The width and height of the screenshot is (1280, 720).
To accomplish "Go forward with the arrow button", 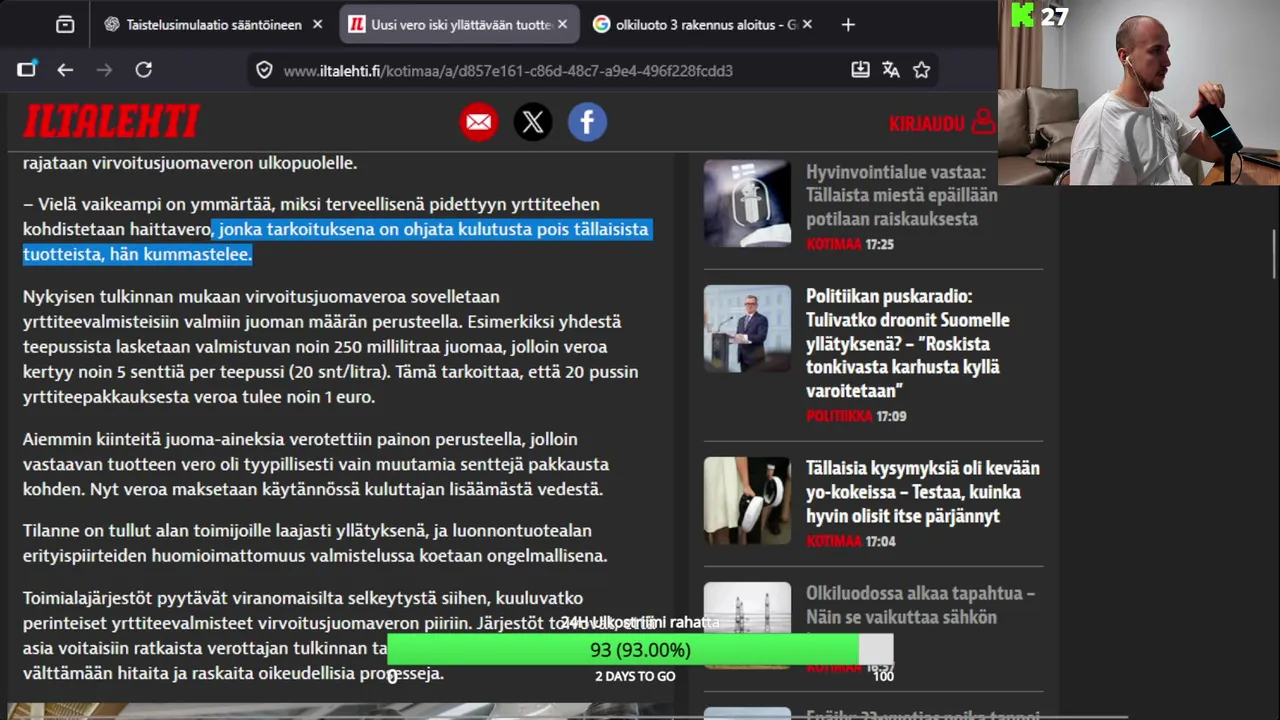I will click(104, 70).
